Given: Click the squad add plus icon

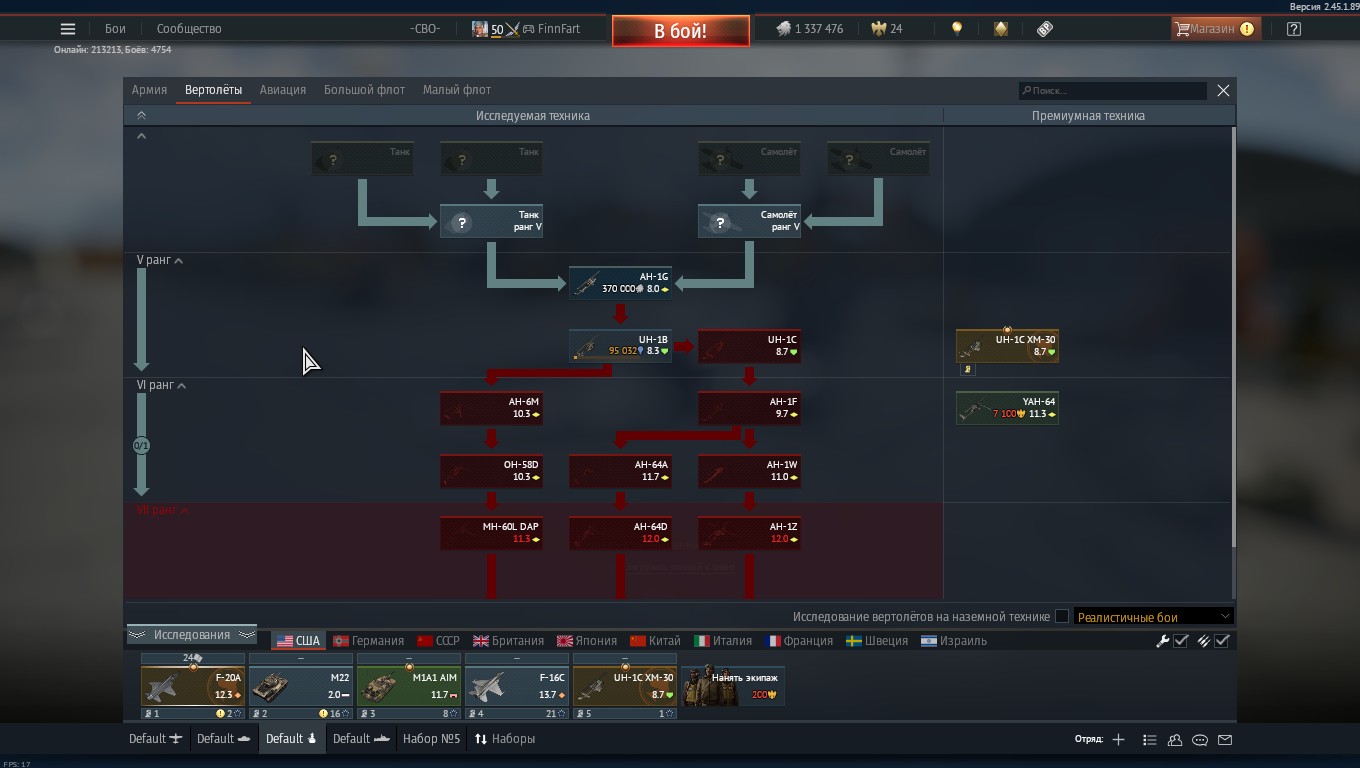Looking at the screenshot, I should (x=1118, y=739).
